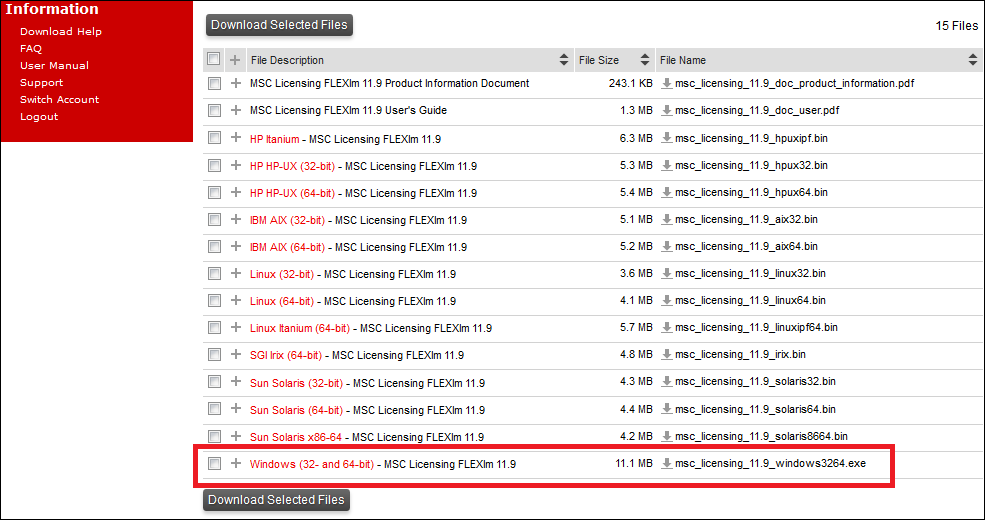Click download icon next to msc_licensing_11.9_hpuxipf.bin
The image size is (985, 520).
(667, 138)
